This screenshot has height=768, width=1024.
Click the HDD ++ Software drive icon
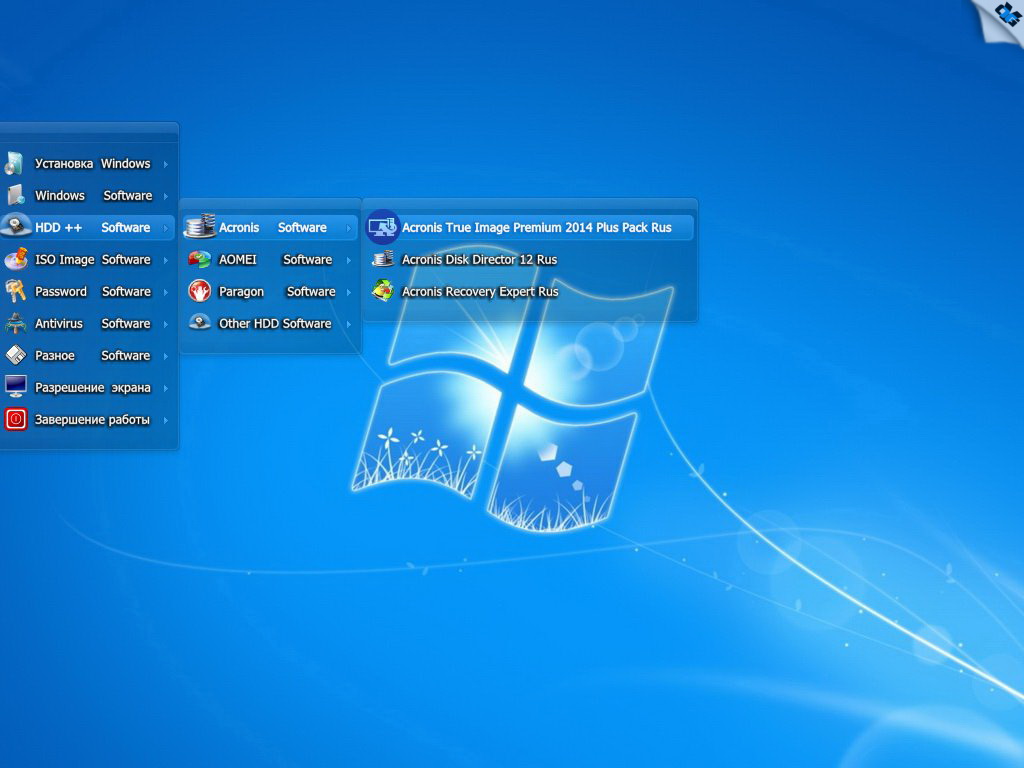(16, 225)
